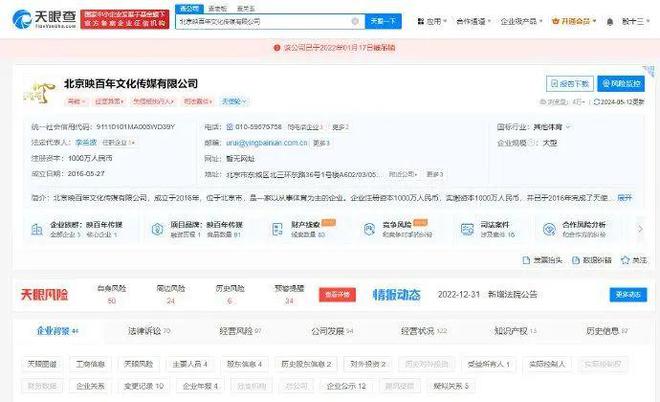Click the 财产线索 document icon
Screen dimensions: 660x402
click(277, 229)
